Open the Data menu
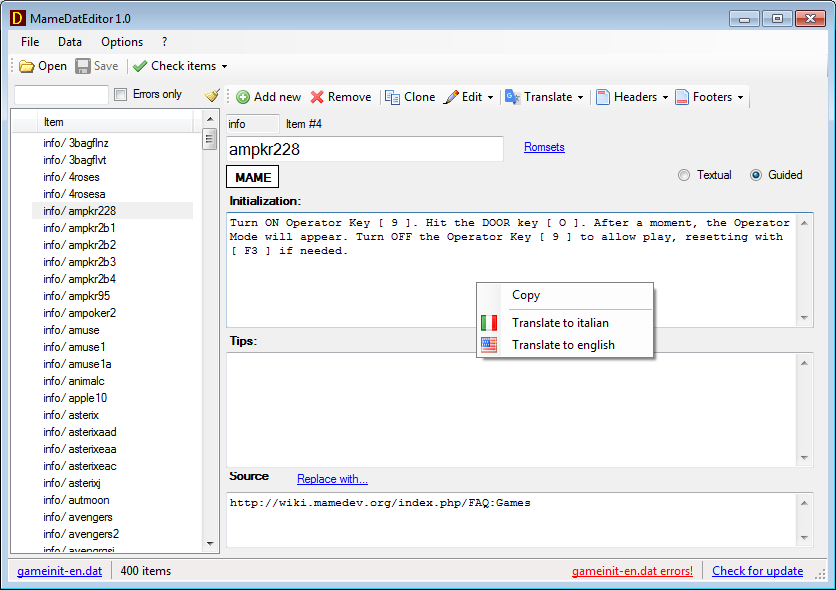 (x=70, y=42)
